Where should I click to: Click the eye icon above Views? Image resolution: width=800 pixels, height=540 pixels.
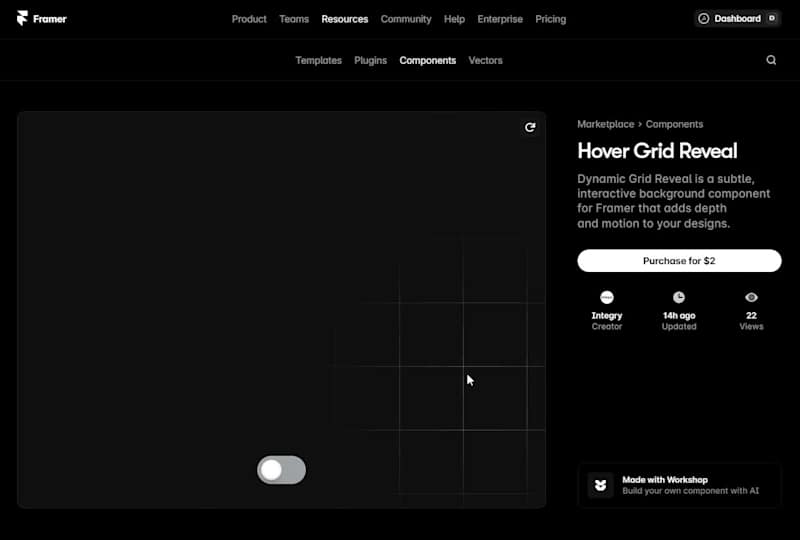click(751, 297)
